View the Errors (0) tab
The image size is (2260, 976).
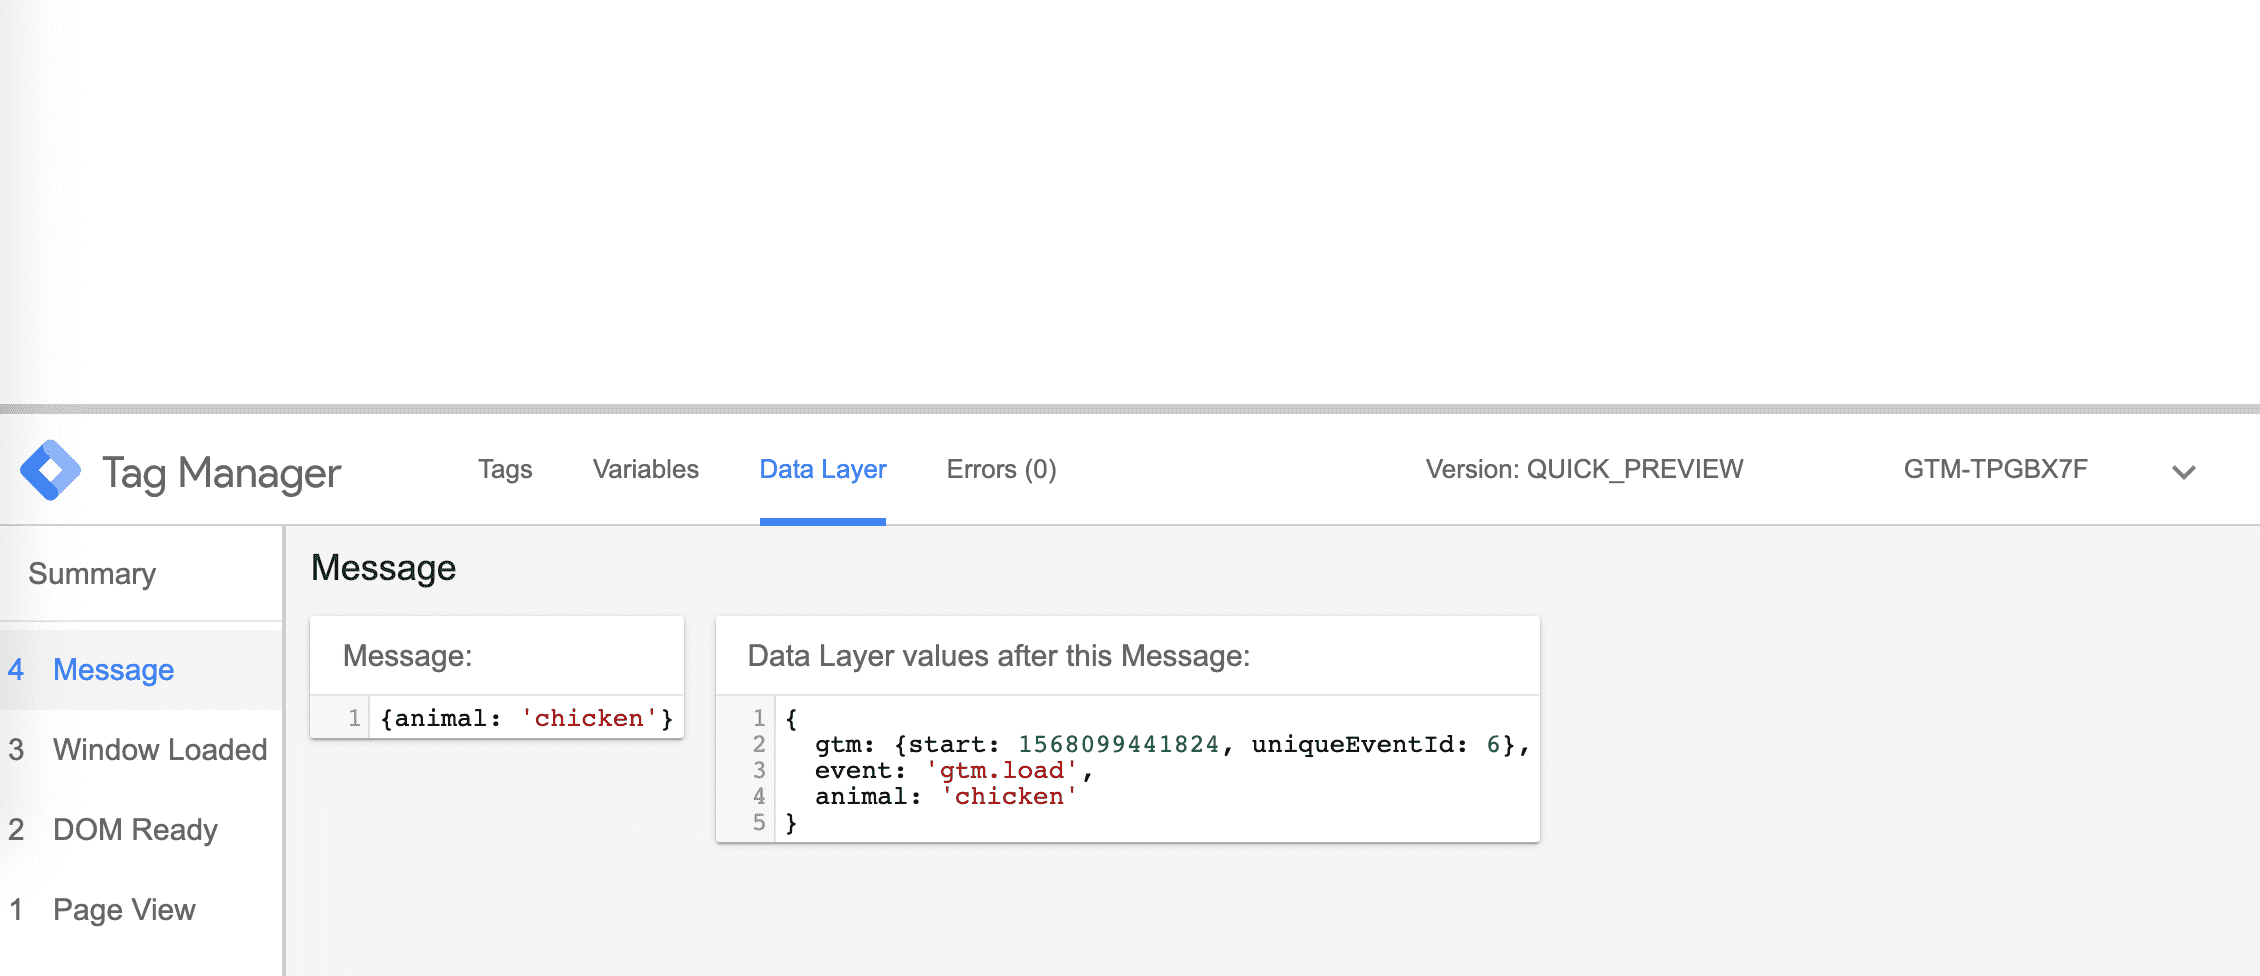click(1001, 470)
